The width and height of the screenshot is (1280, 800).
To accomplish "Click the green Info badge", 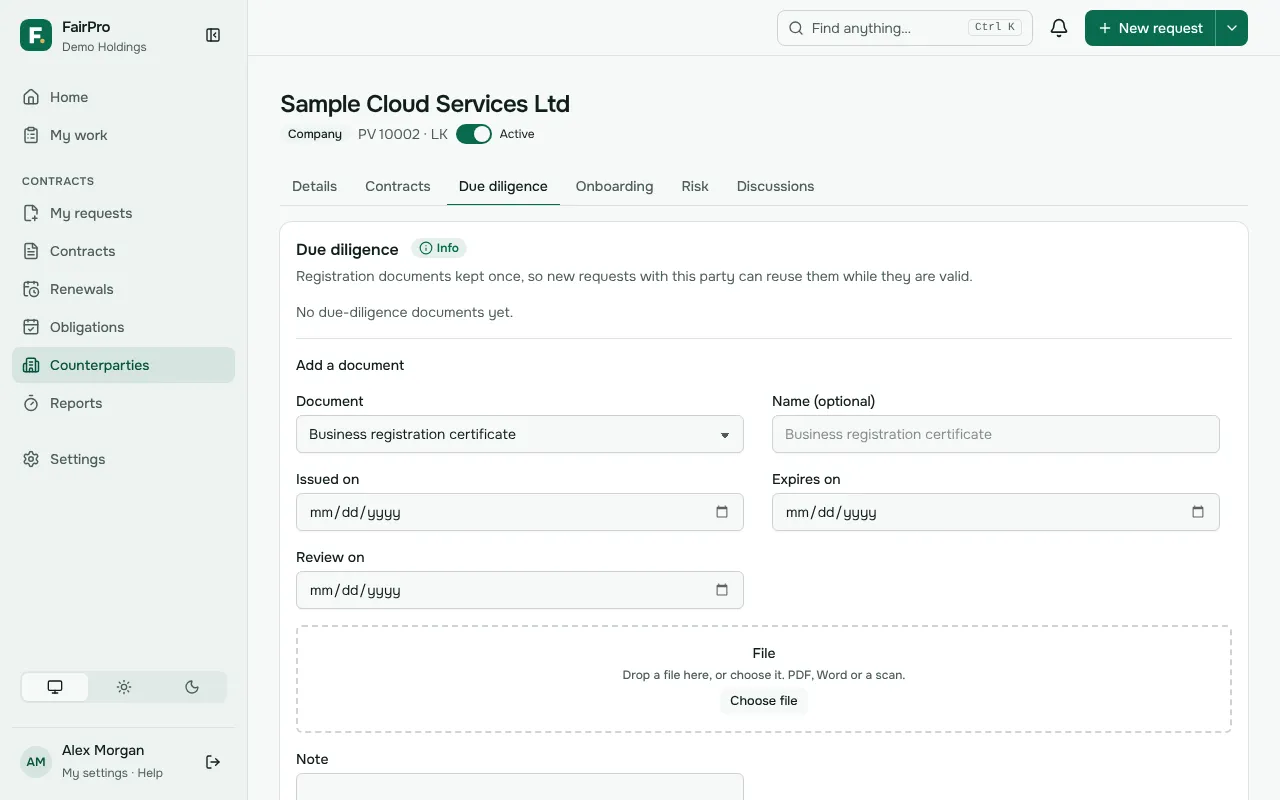I will click(x=439, y=248).
